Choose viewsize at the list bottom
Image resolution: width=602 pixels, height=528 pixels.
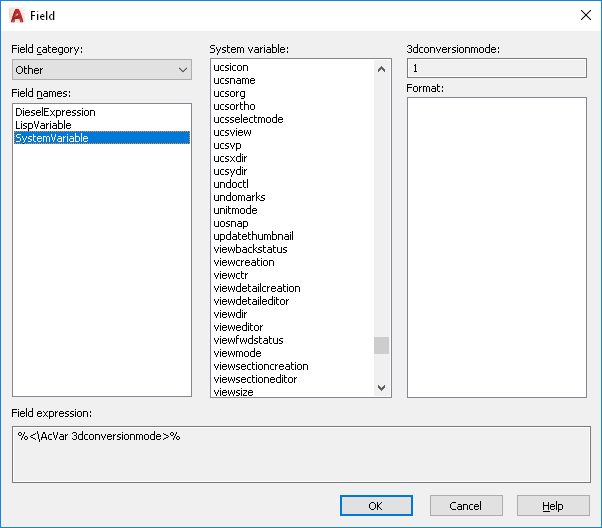point(233,392)
